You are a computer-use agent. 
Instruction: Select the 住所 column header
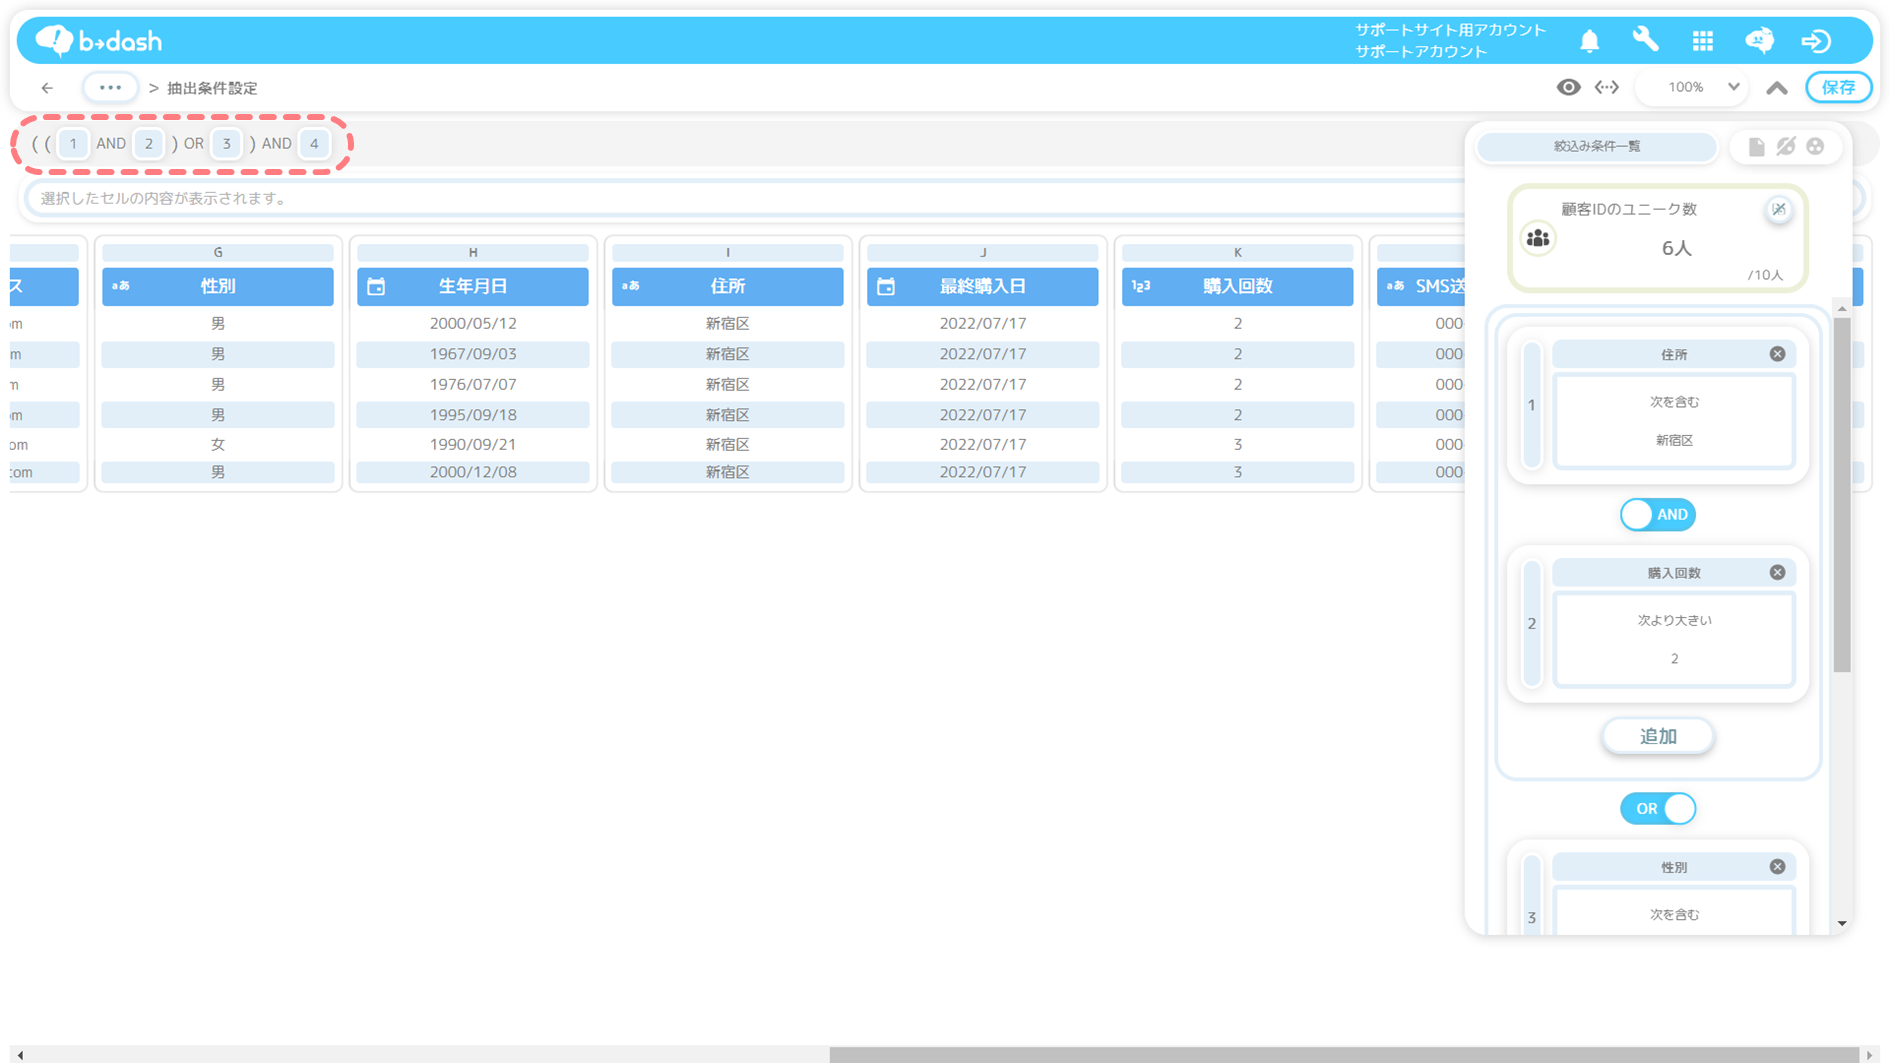[x=728, y=286]
